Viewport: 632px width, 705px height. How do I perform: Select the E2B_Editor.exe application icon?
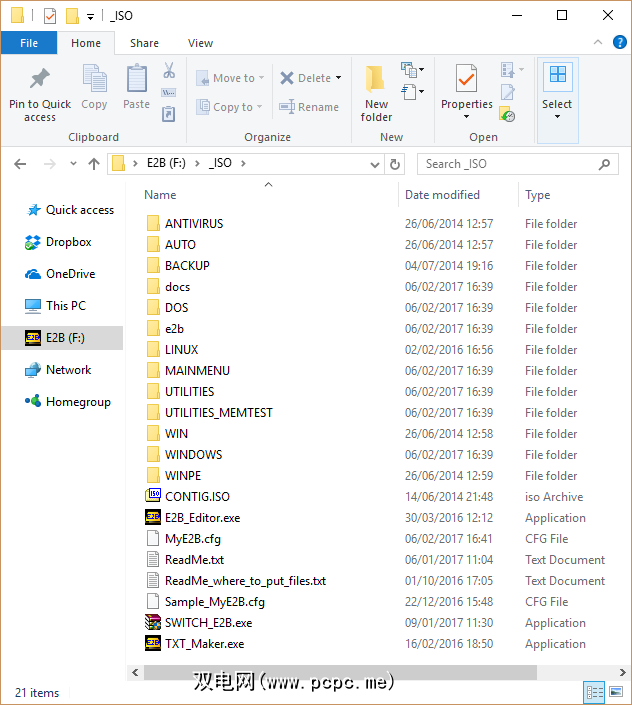[x=153, y=517]
